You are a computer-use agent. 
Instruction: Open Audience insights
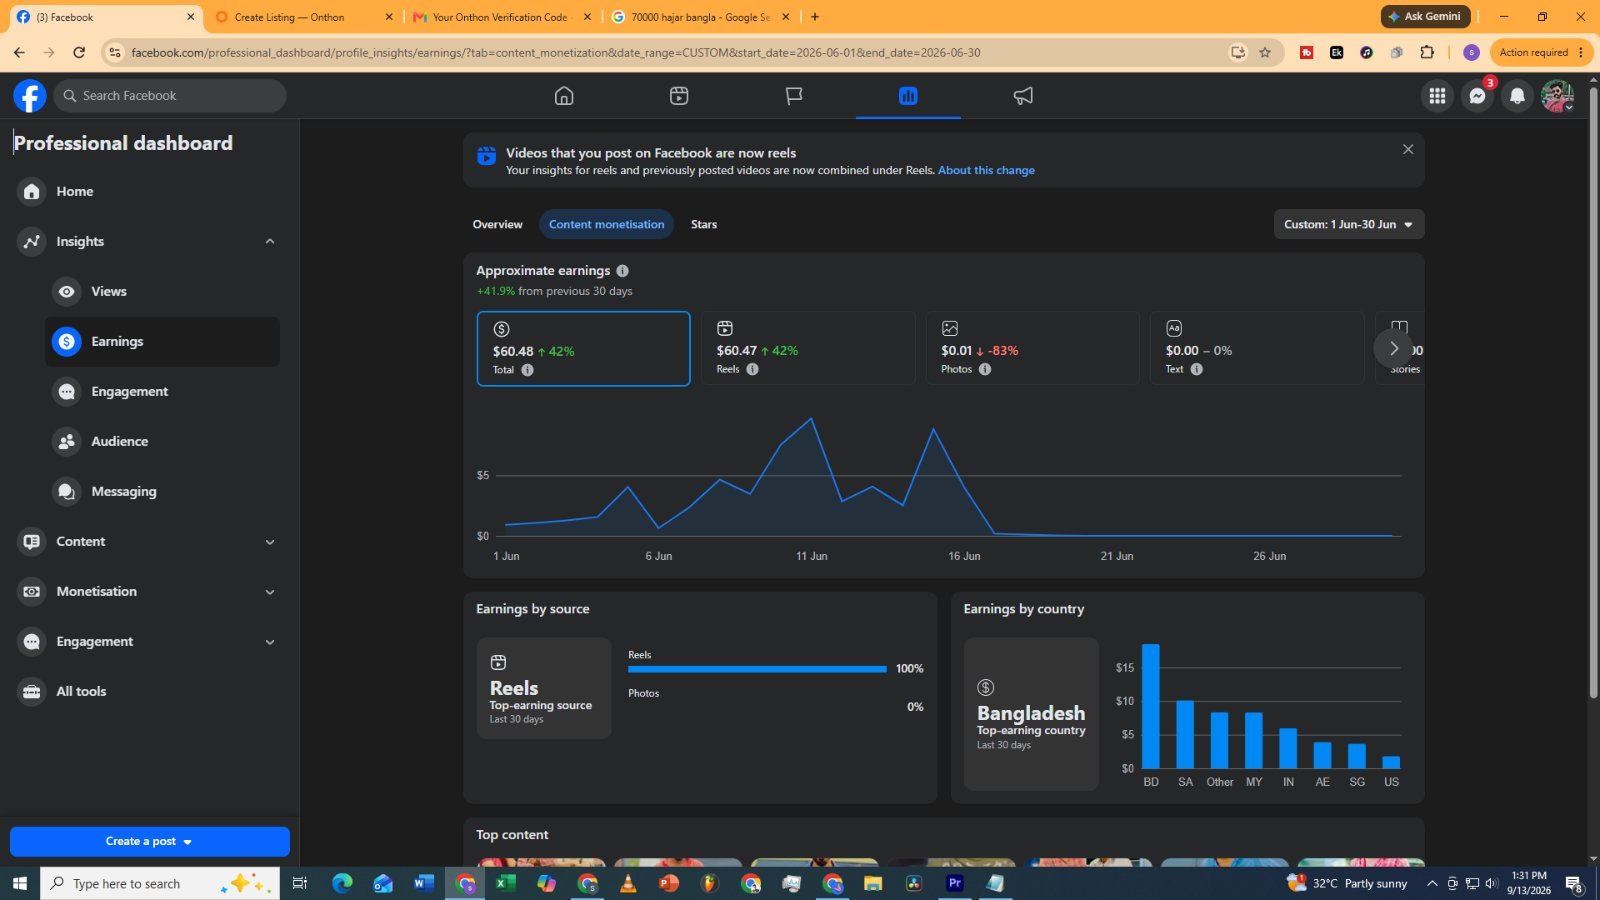pos(163,442)
